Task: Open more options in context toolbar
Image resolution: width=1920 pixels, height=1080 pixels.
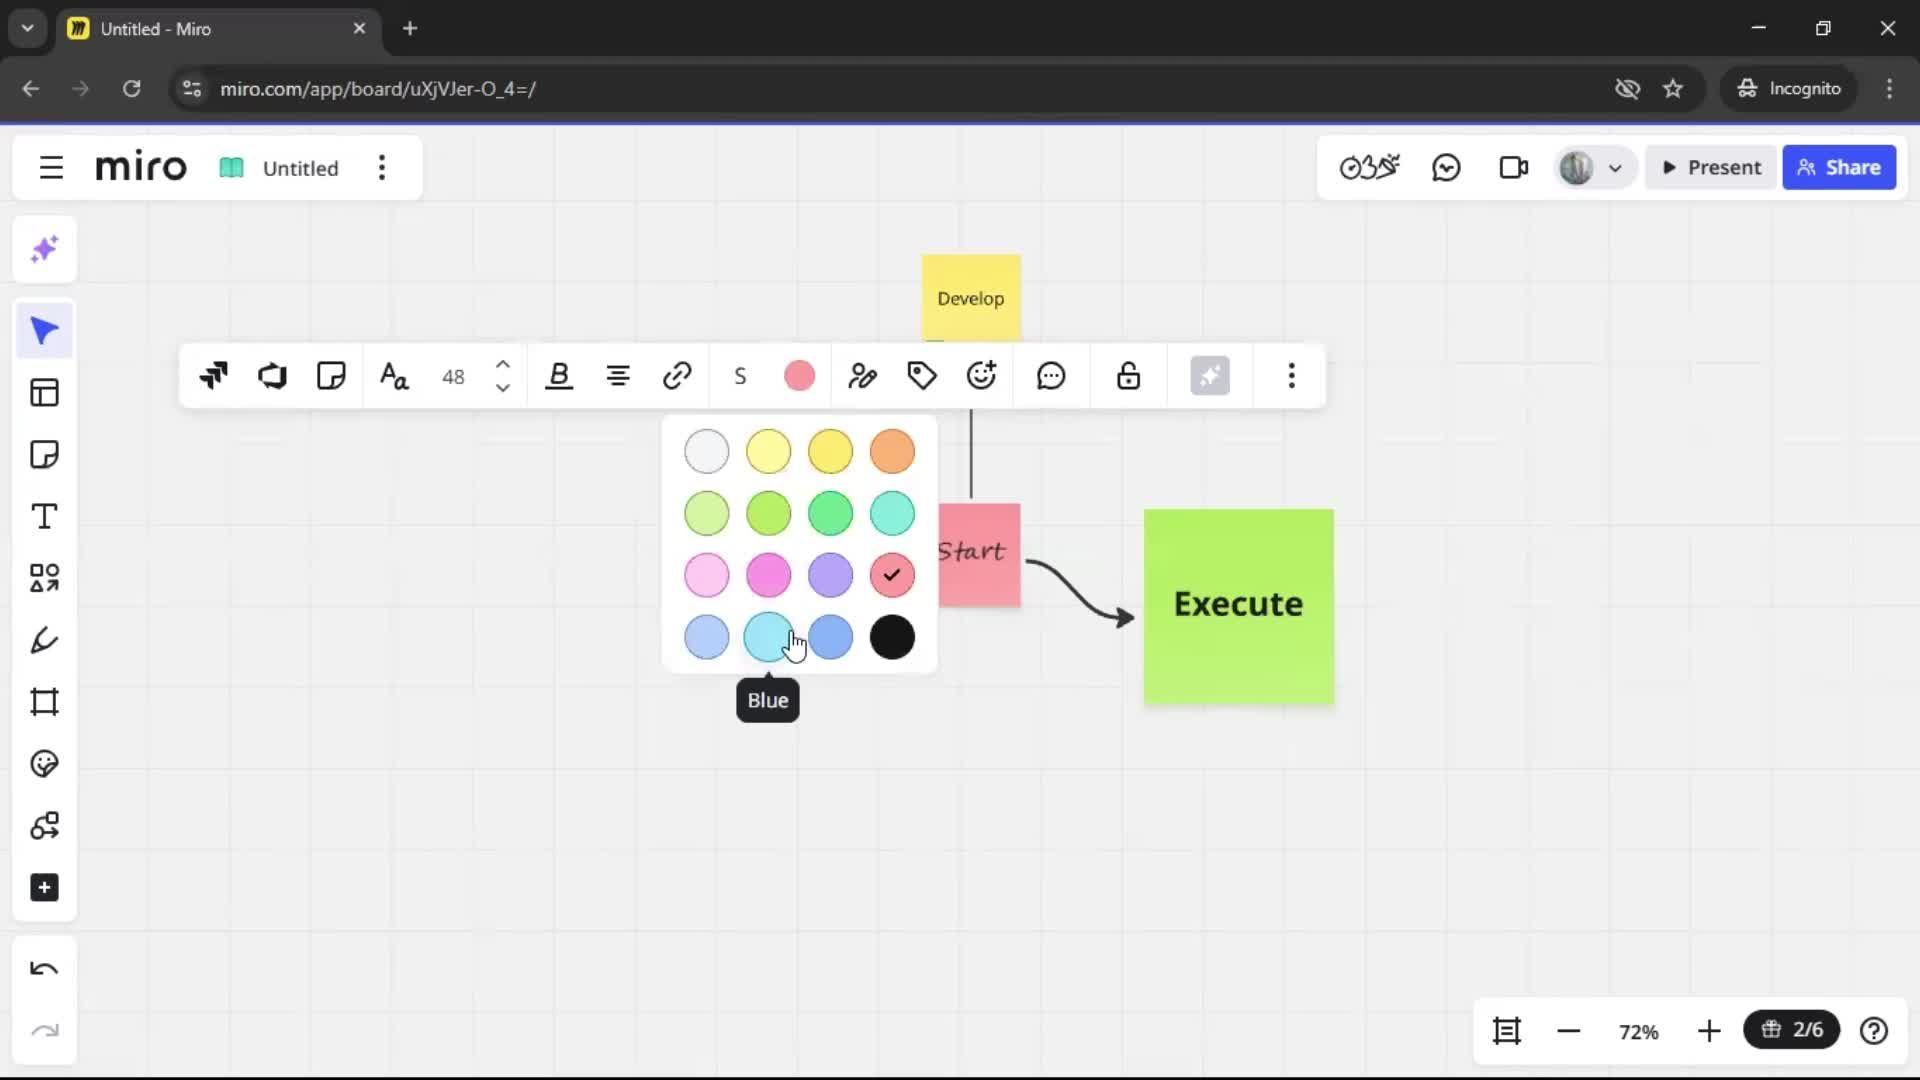Action: click(x=1292, y=376)
